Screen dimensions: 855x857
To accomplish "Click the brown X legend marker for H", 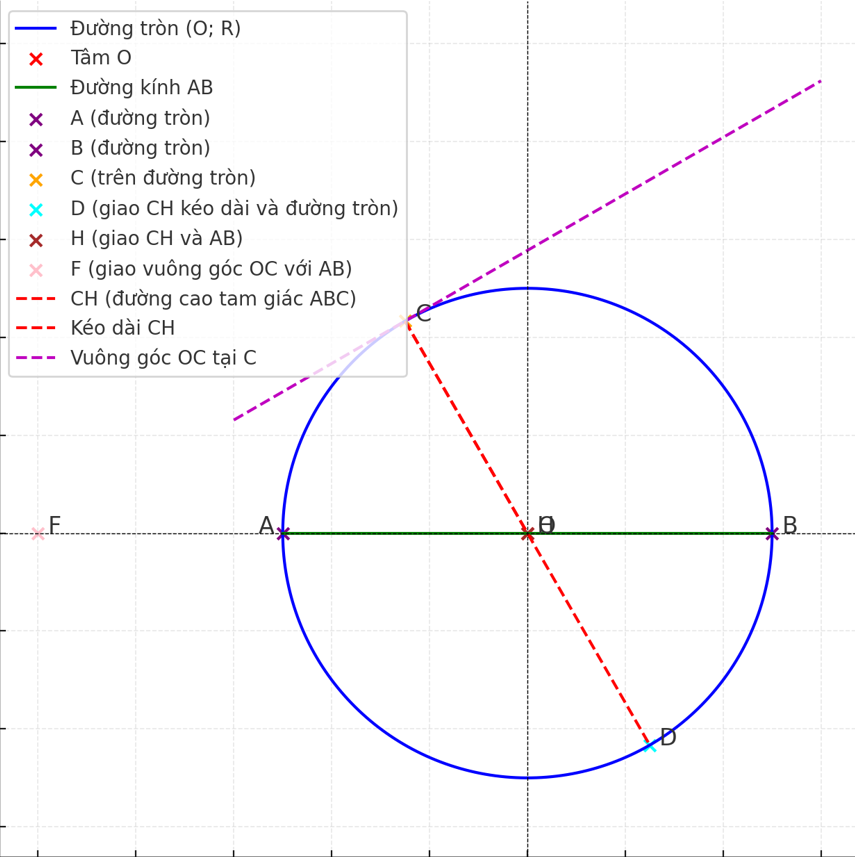I will point(36,239).
